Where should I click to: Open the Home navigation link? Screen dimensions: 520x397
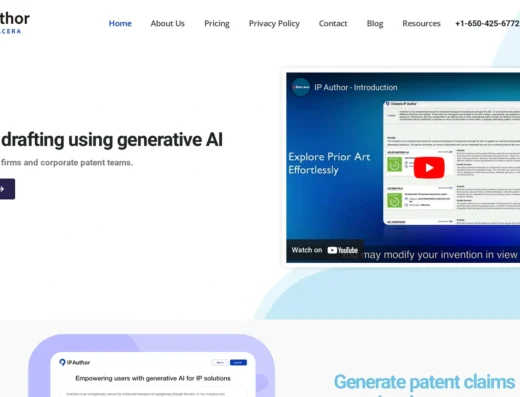tap(120, 23)
